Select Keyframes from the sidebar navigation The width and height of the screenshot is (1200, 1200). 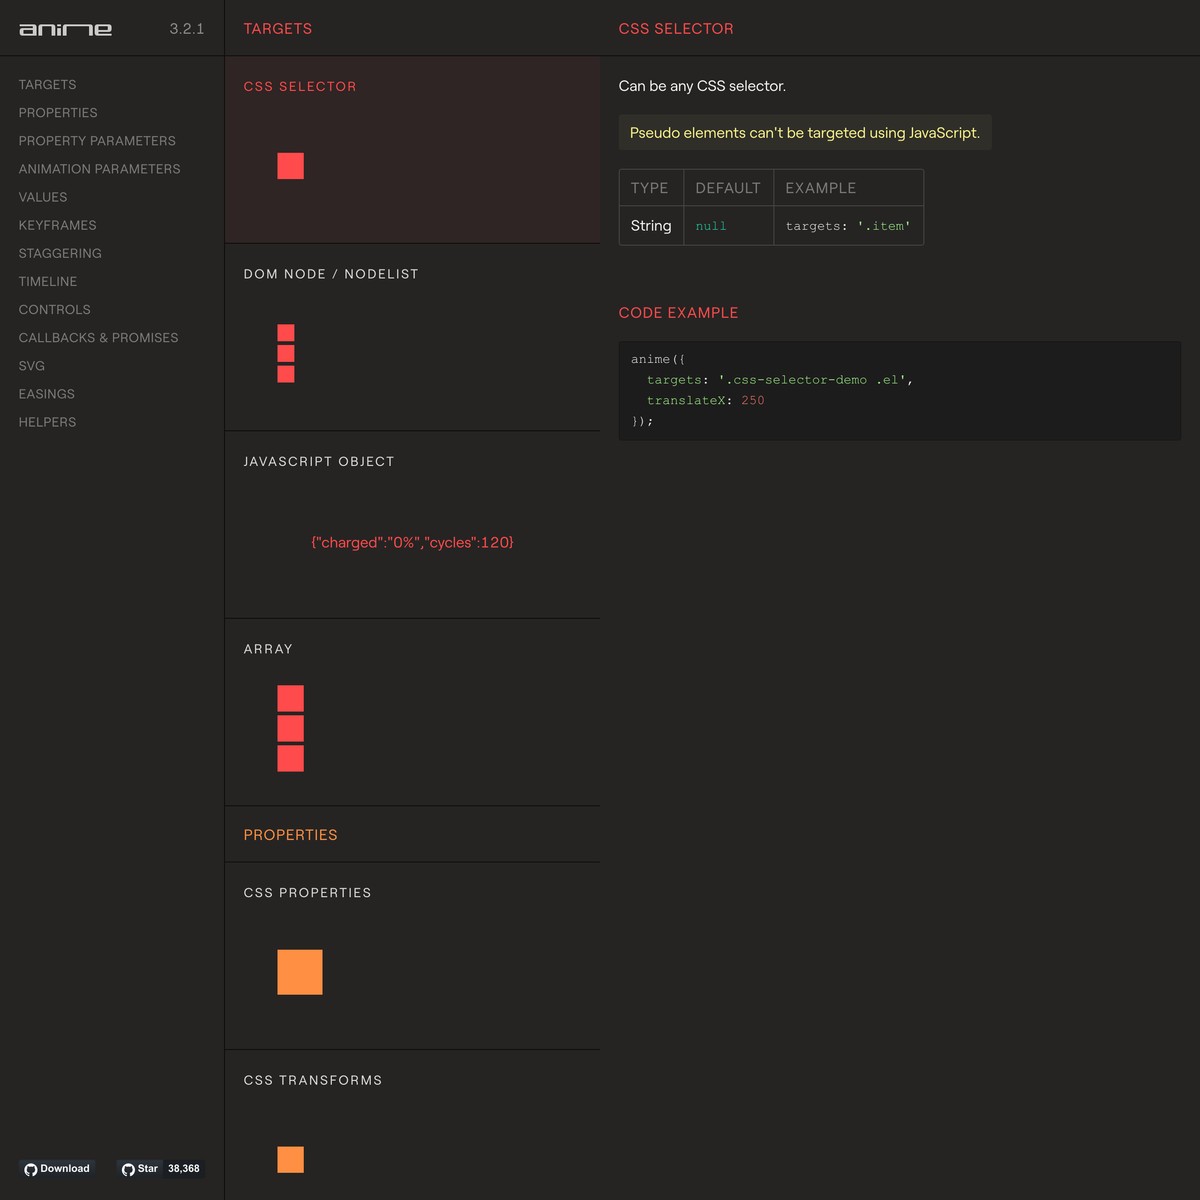tap(57, 225)
